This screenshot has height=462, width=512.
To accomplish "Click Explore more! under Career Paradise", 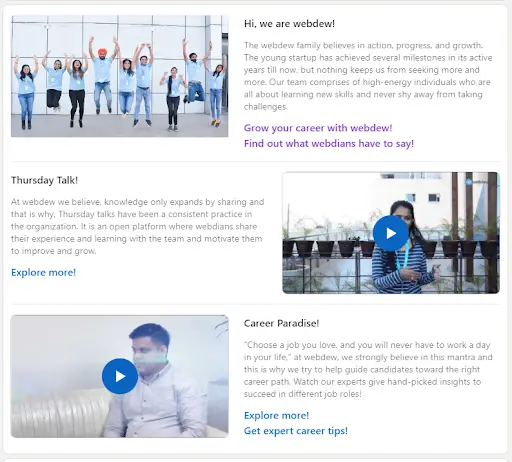I will 276,415.
